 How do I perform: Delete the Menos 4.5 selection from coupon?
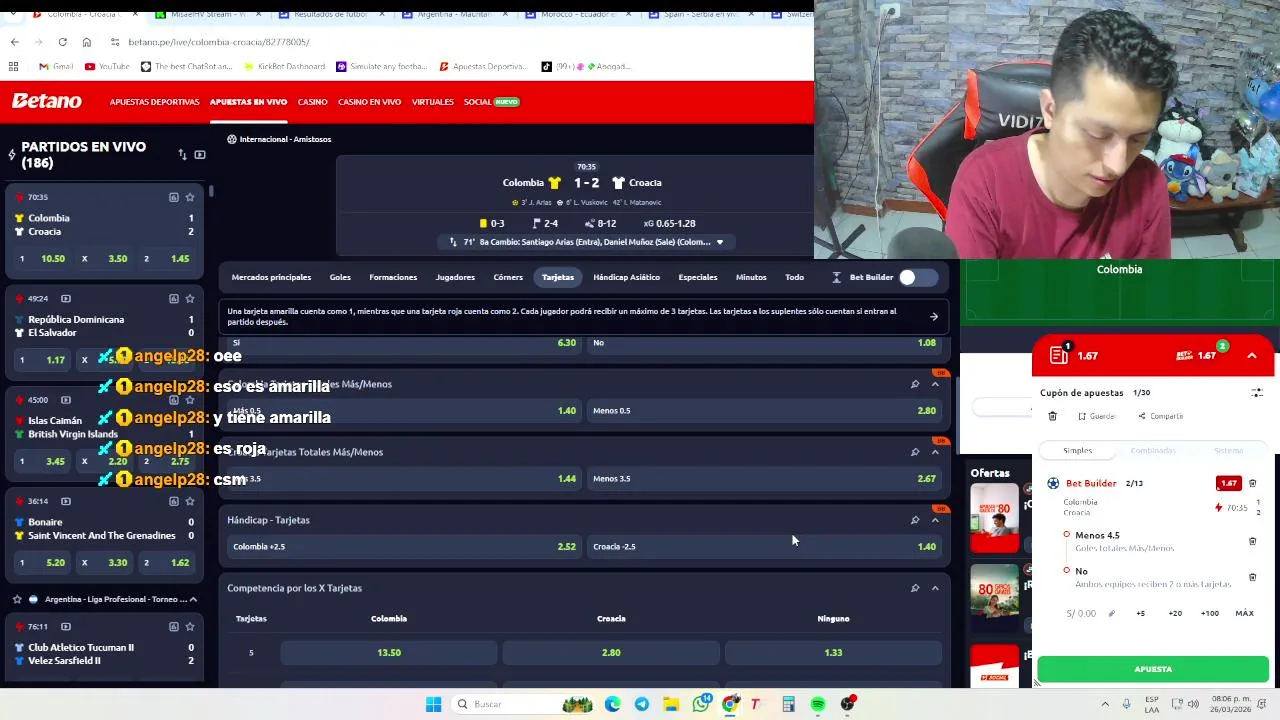tap(1252, 541)
